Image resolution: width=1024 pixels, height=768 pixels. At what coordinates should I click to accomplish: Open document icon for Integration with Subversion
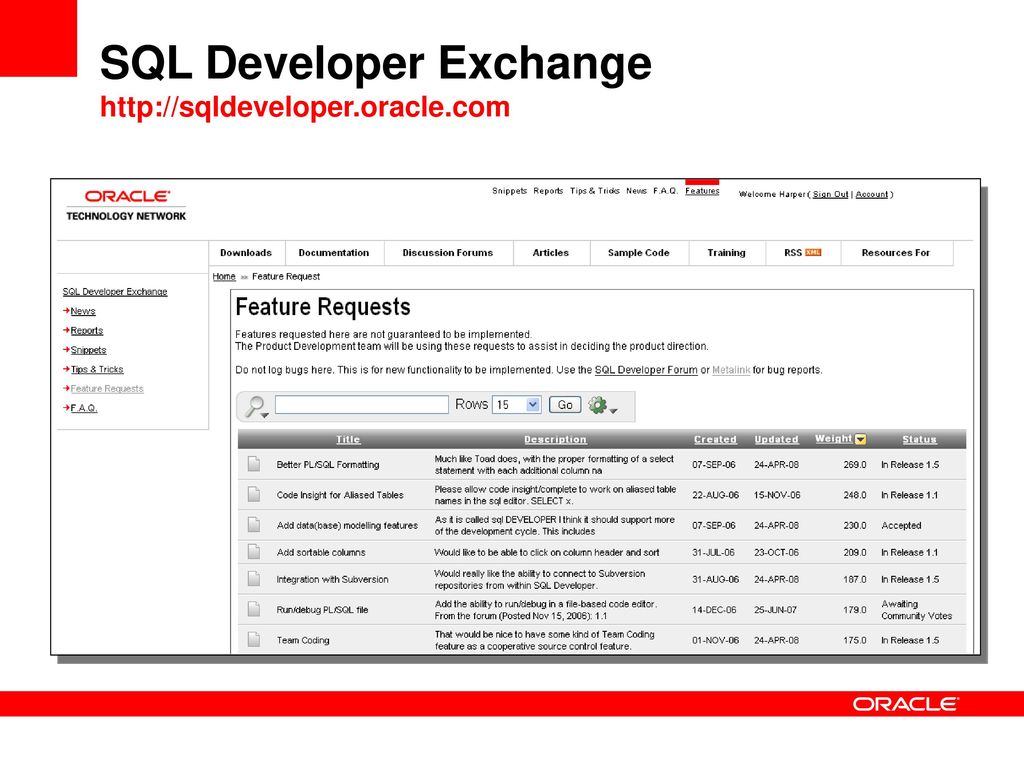click(x=254, y=579)
